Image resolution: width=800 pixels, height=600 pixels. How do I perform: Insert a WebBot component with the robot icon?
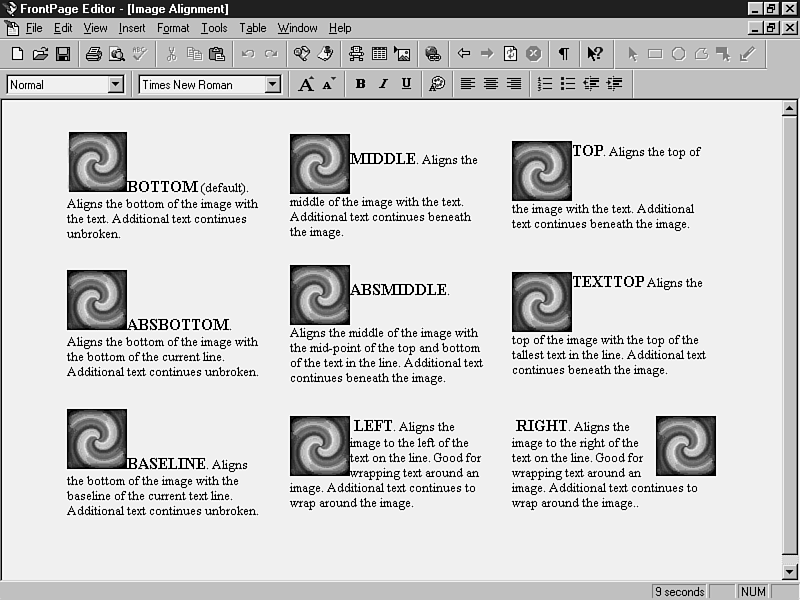tap(356, 54)
